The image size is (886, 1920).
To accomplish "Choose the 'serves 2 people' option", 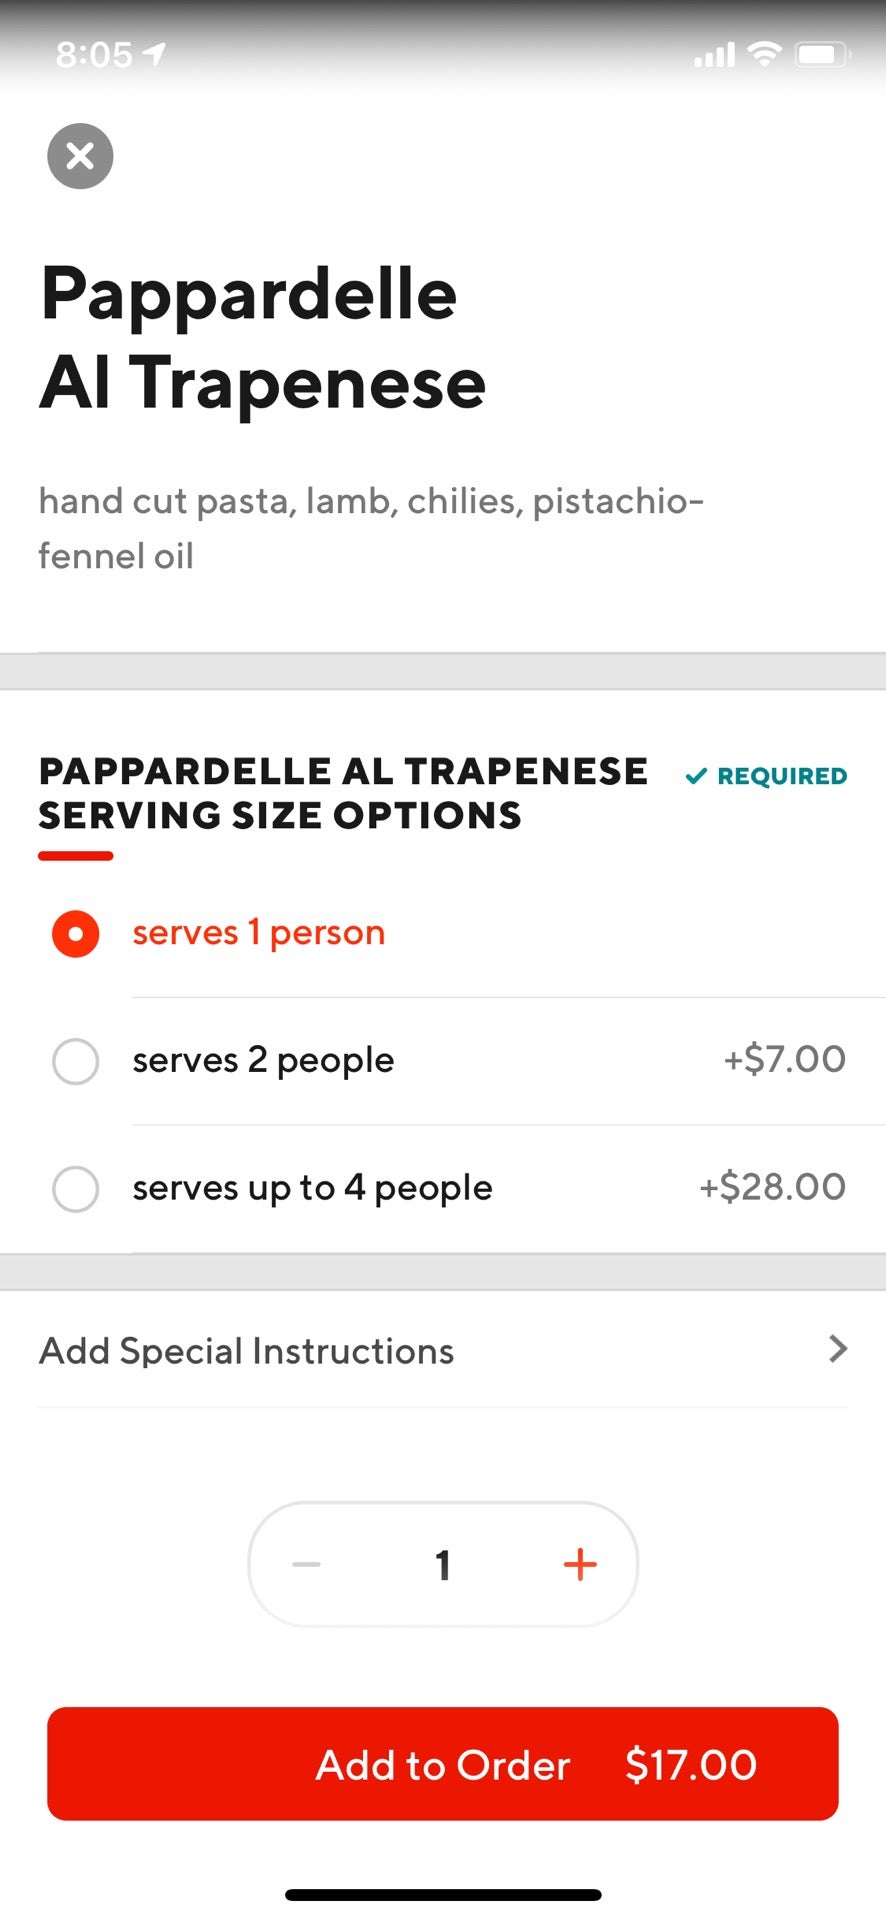I will [x=76, y=1061].
